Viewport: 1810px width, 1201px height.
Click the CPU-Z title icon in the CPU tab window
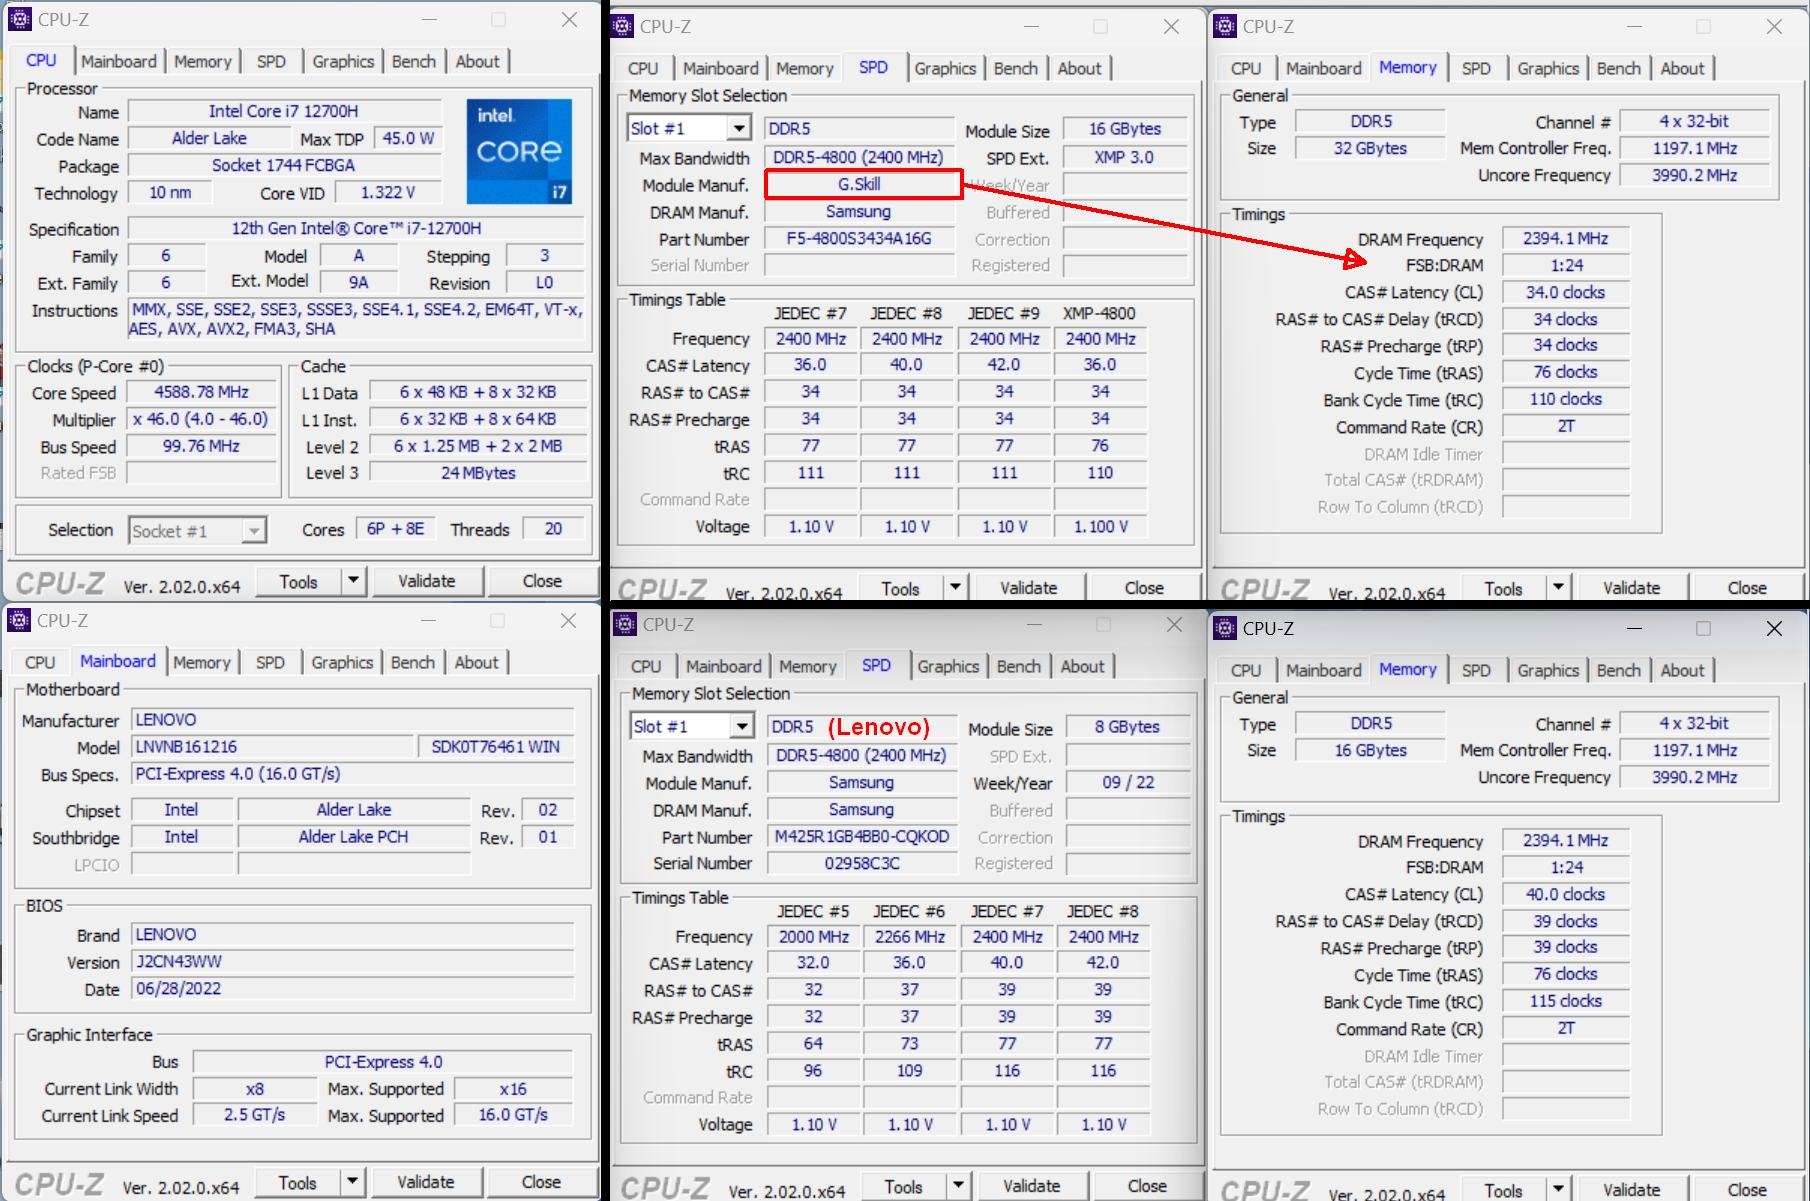pyautogui.click(x=19, y=19)
